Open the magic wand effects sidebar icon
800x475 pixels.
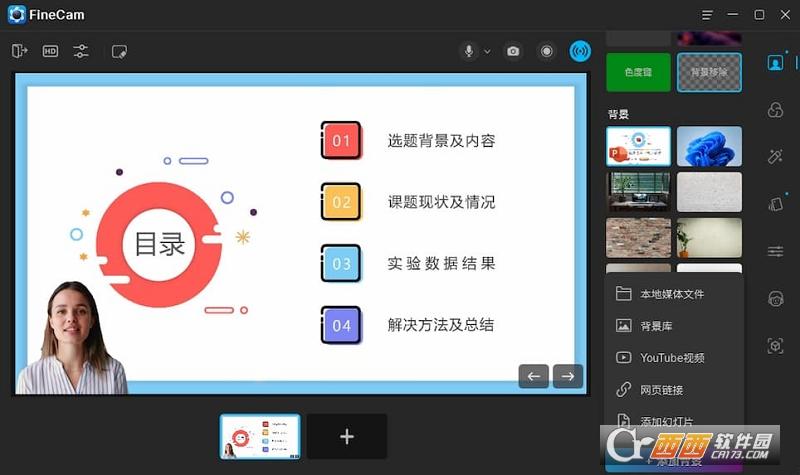[776, 156]
